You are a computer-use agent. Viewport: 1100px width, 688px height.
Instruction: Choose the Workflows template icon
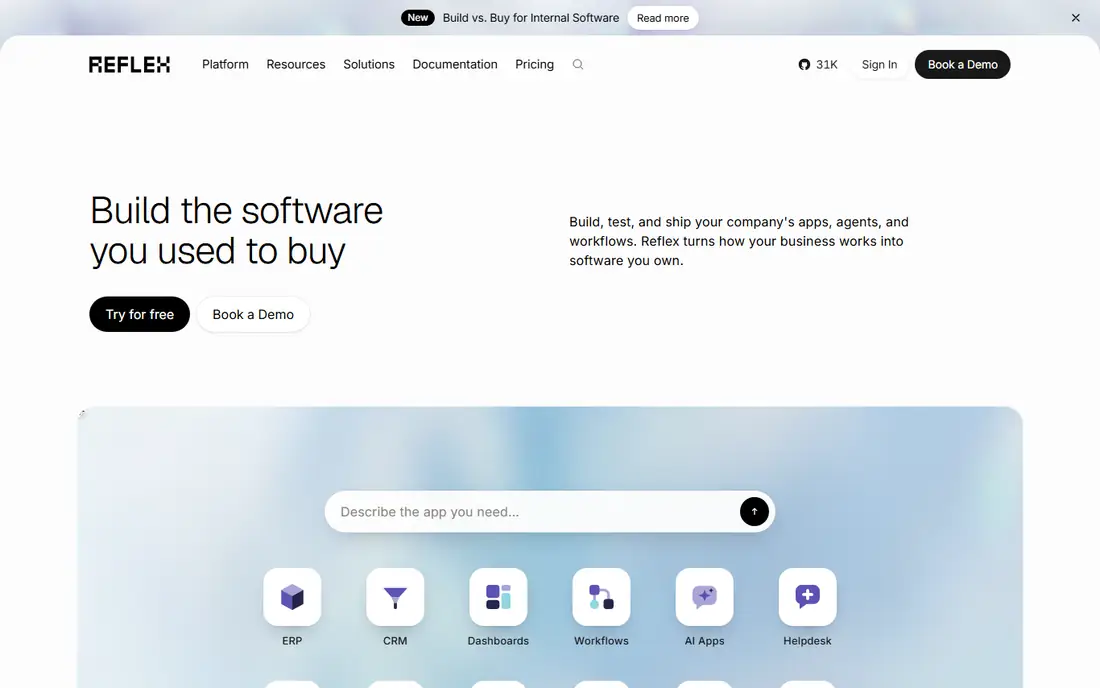click(x=601, y=597)
